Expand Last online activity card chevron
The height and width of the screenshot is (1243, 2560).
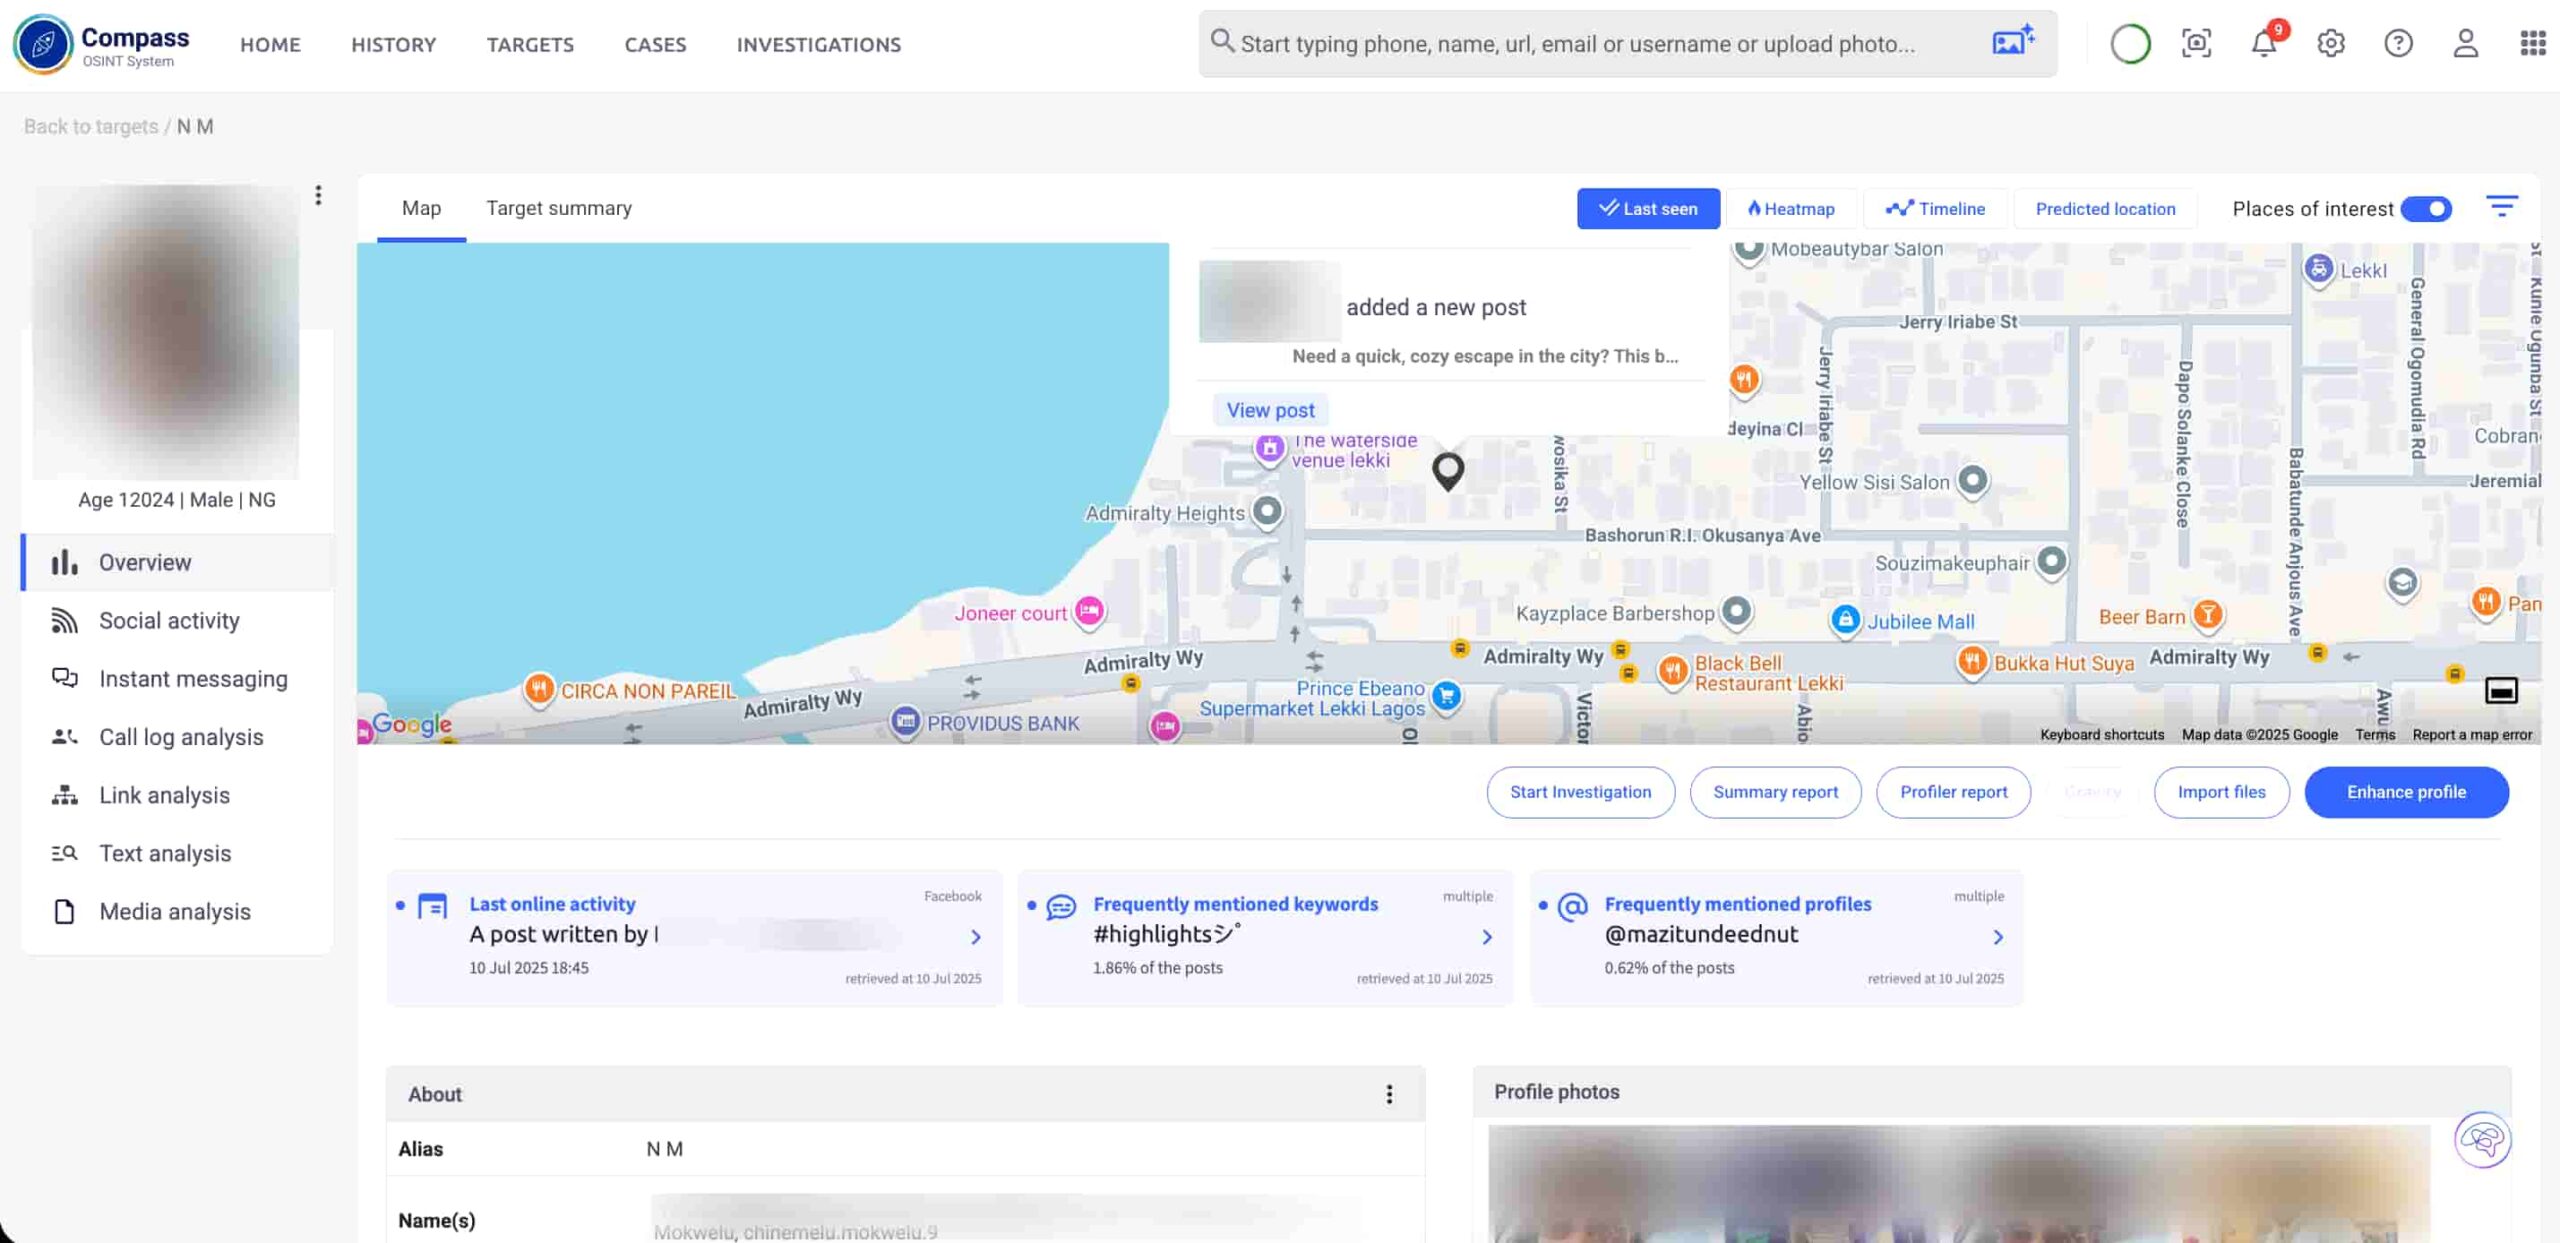pyautogui.click(x=975, y=937)
